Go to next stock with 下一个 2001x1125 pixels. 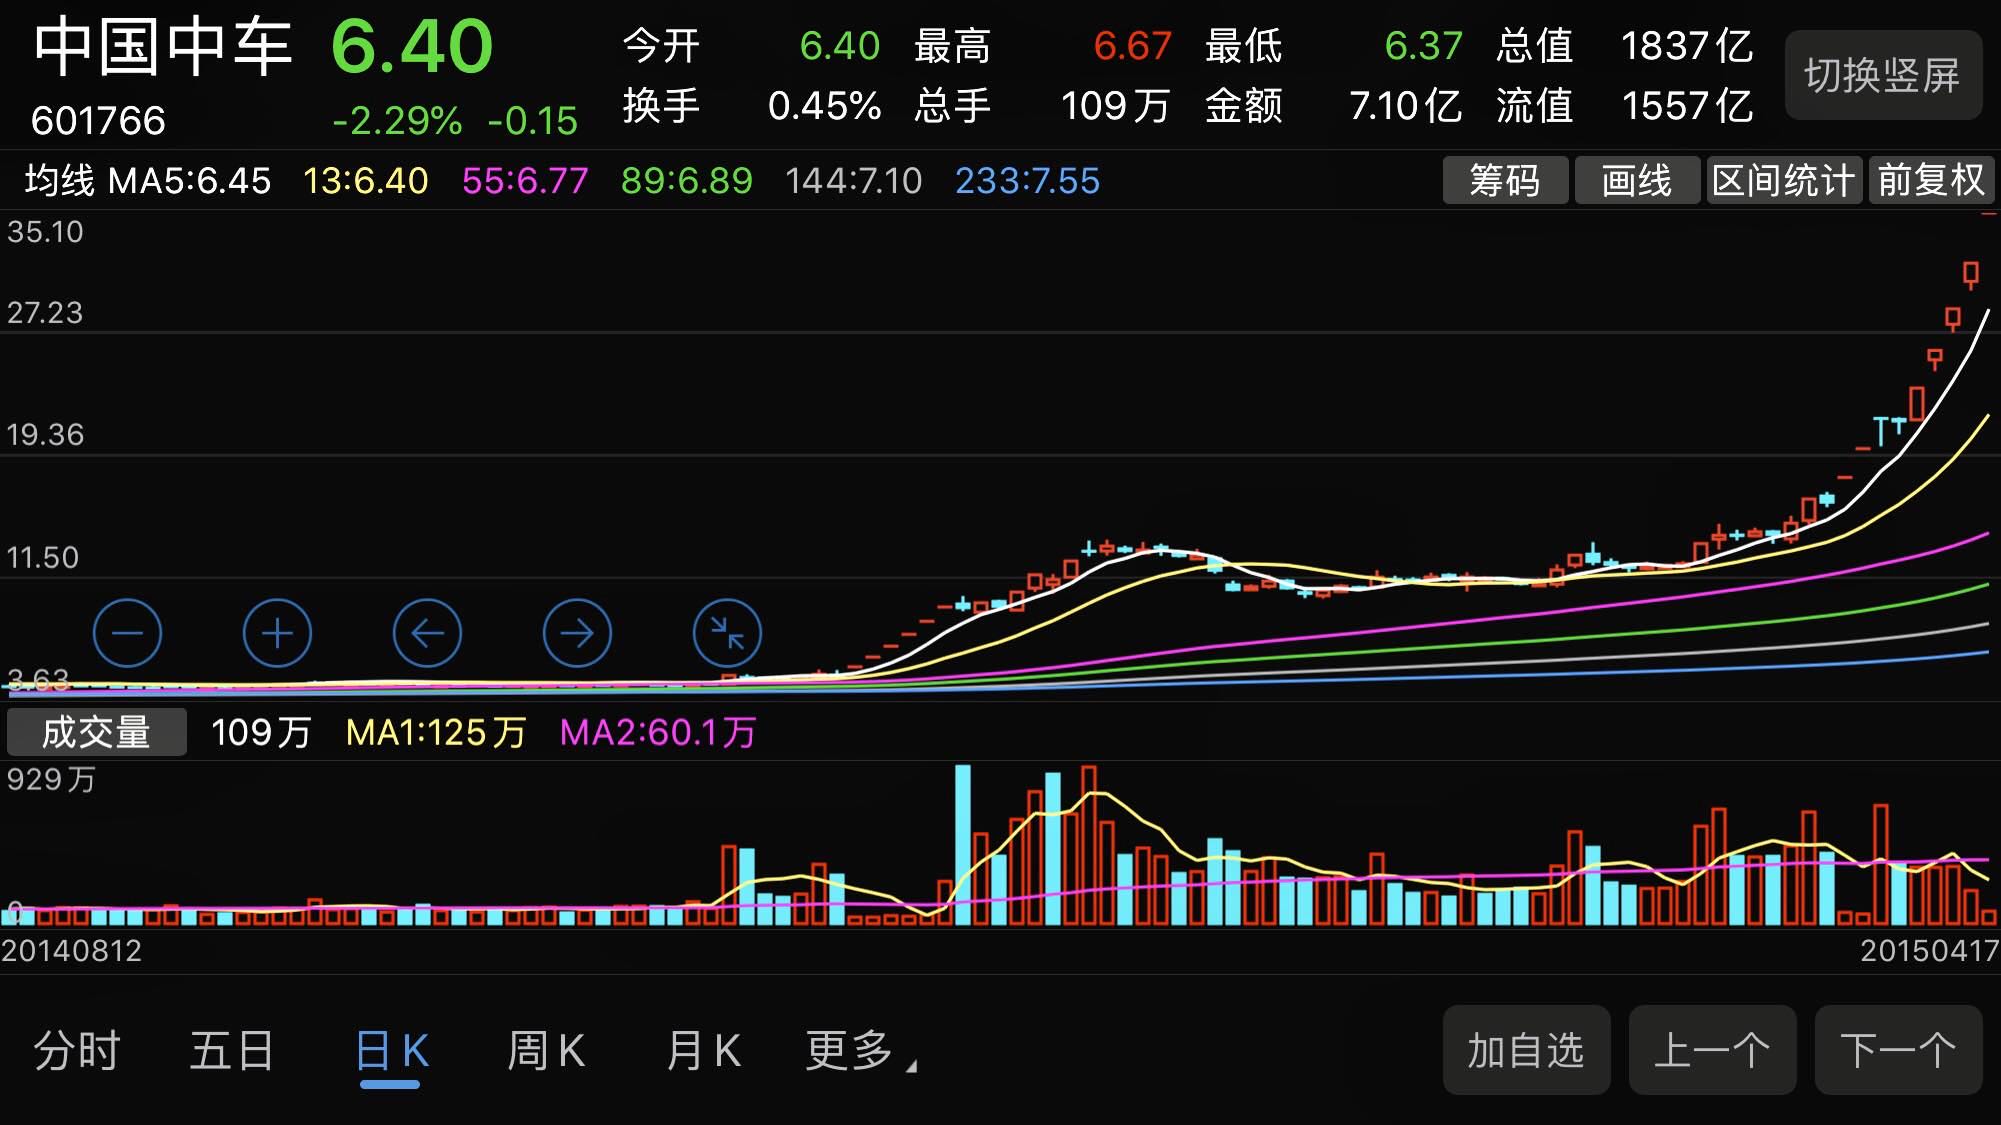click(1898, 1050)
